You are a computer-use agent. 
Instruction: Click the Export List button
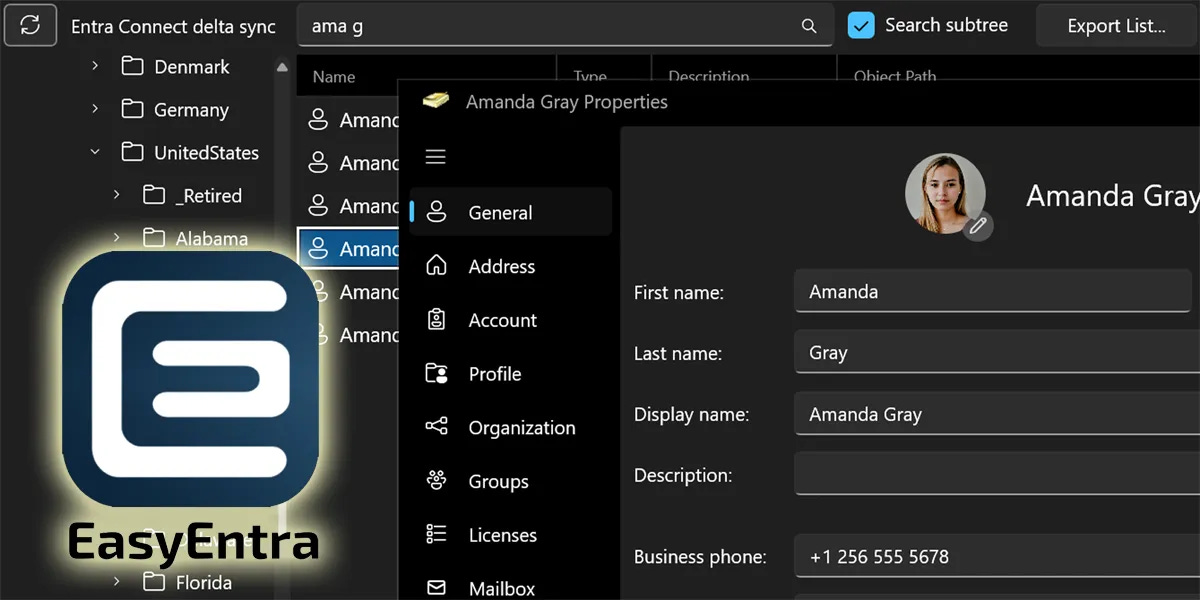1116,26
